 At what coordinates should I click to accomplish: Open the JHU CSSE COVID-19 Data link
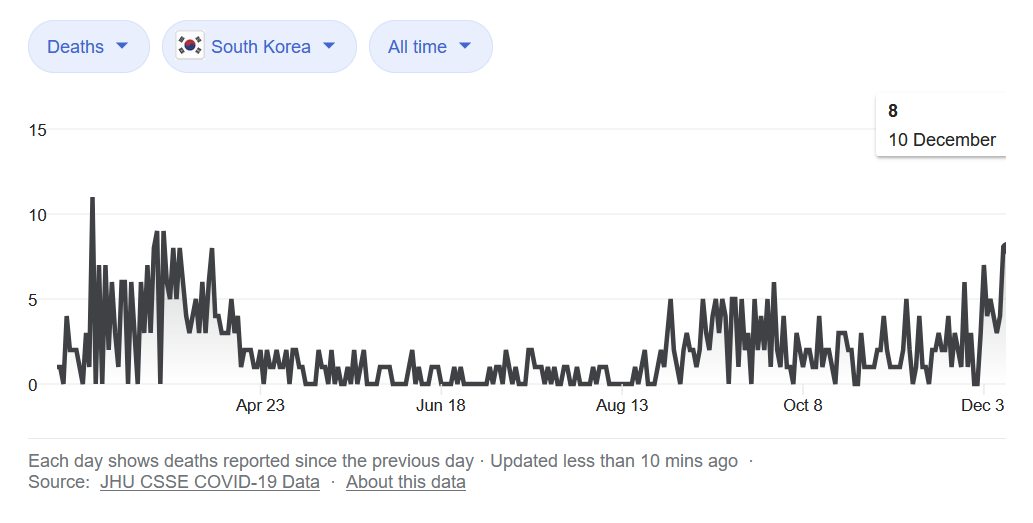tap(210, 482)
